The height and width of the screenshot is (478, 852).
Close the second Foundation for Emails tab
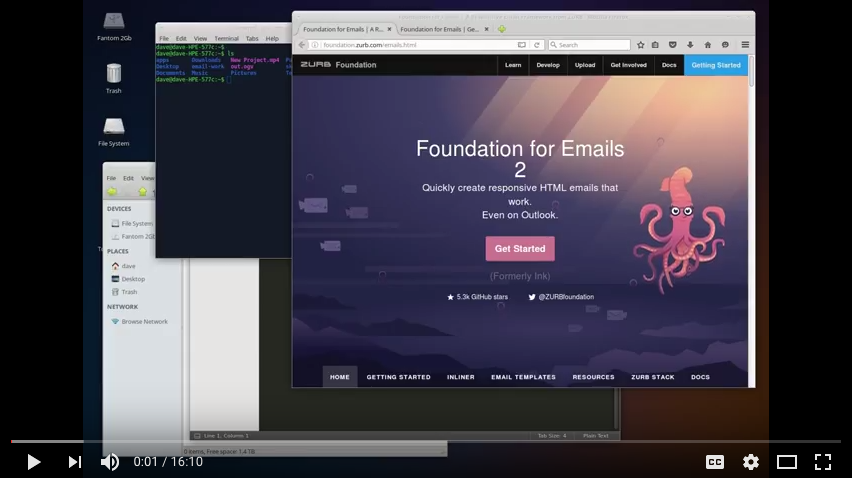tap(486, 29)
